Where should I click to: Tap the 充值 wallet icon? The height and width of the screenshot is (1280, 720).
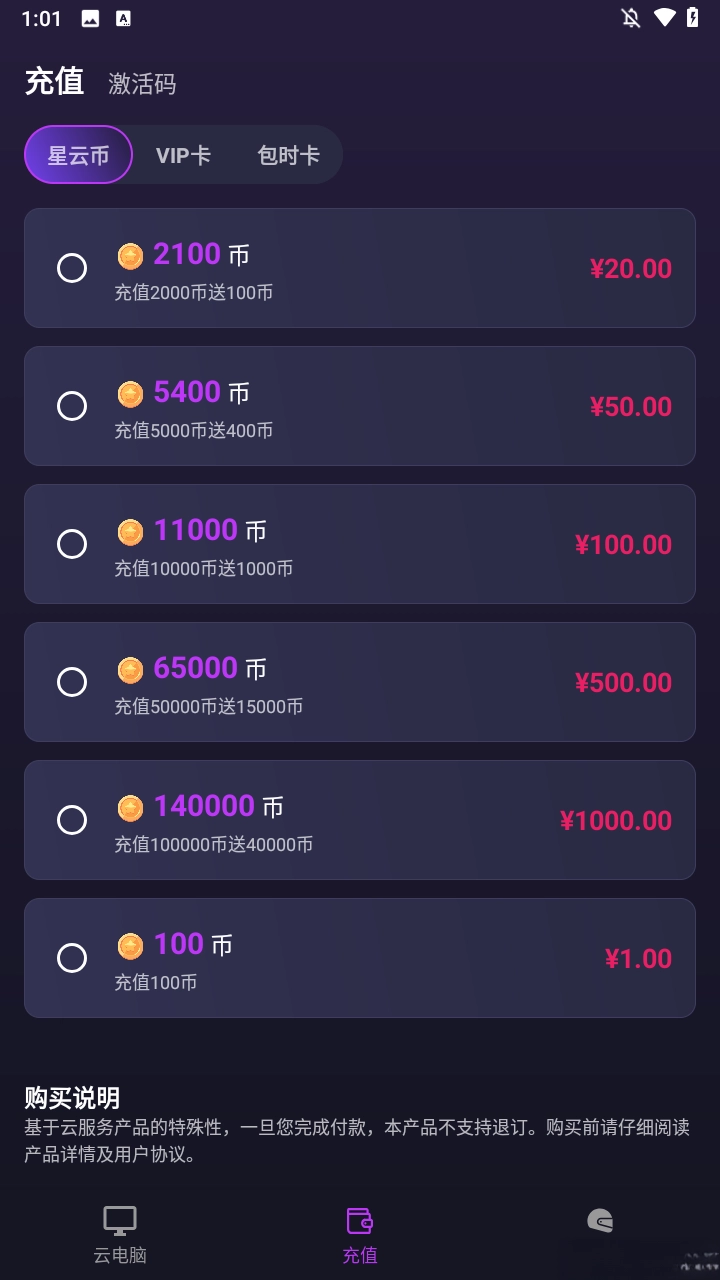pos(360,1221)
